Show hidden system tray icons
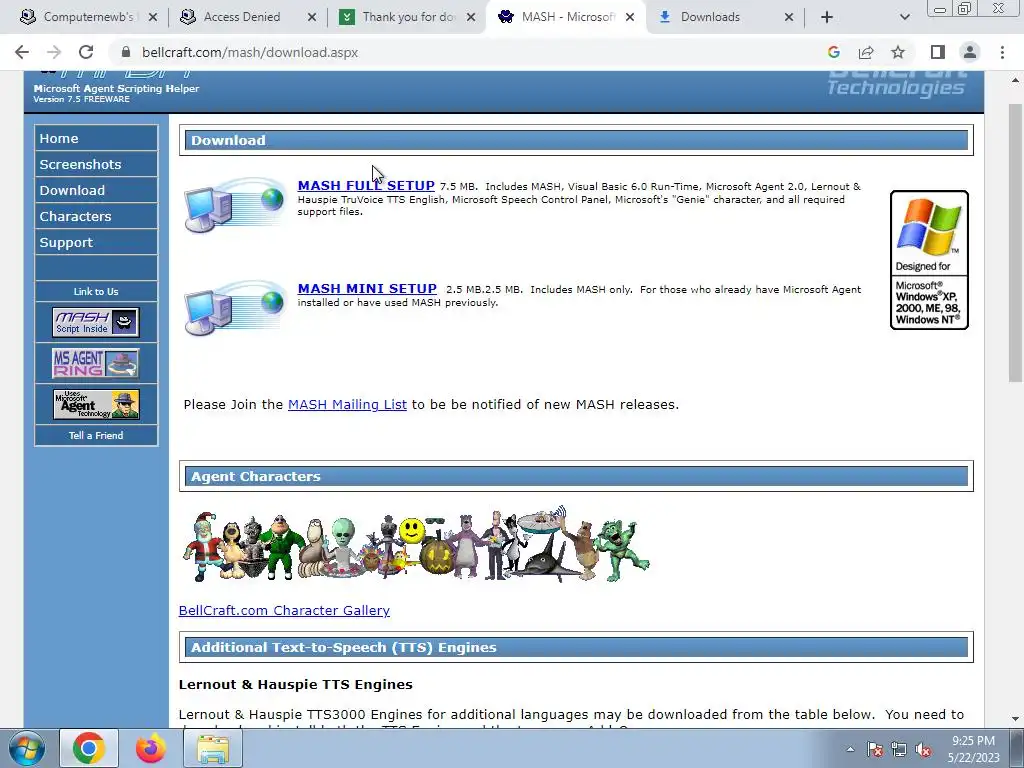The image size is (1024, 768). tap(850, 749)
